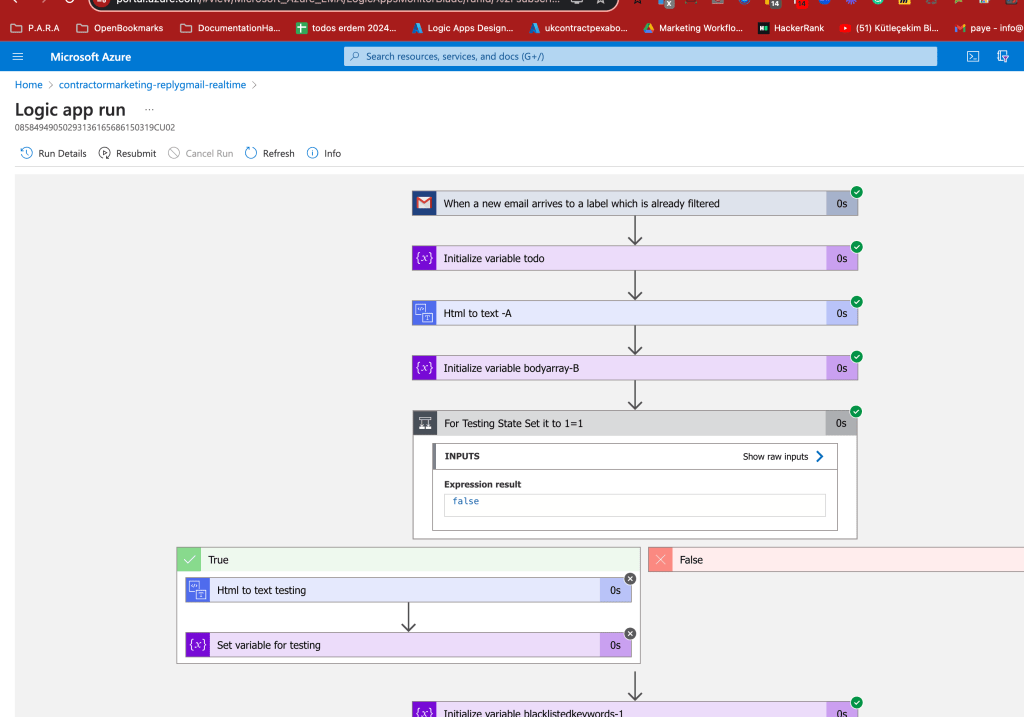Click variable icon of Initialize variable todo
Screen dimensions: 1024x717
coord(424,258)
